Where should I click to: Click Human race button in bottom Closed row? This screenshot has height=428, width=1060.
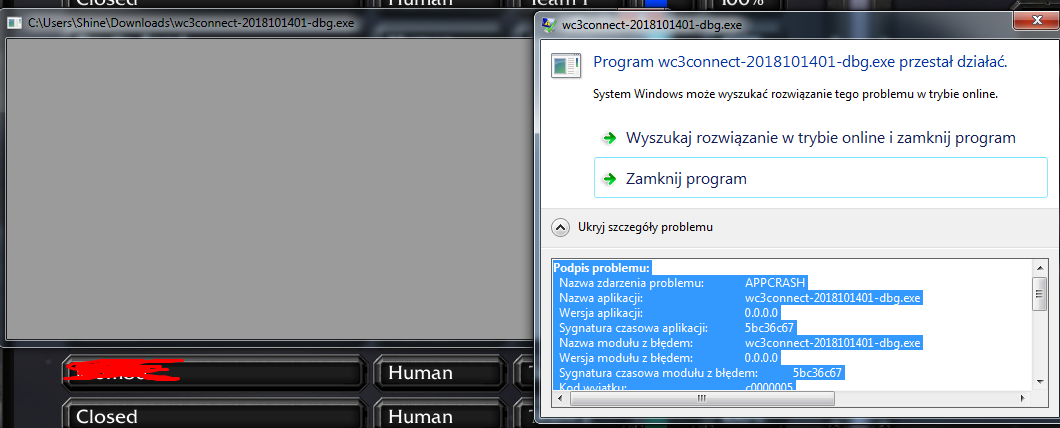point(439,414)
